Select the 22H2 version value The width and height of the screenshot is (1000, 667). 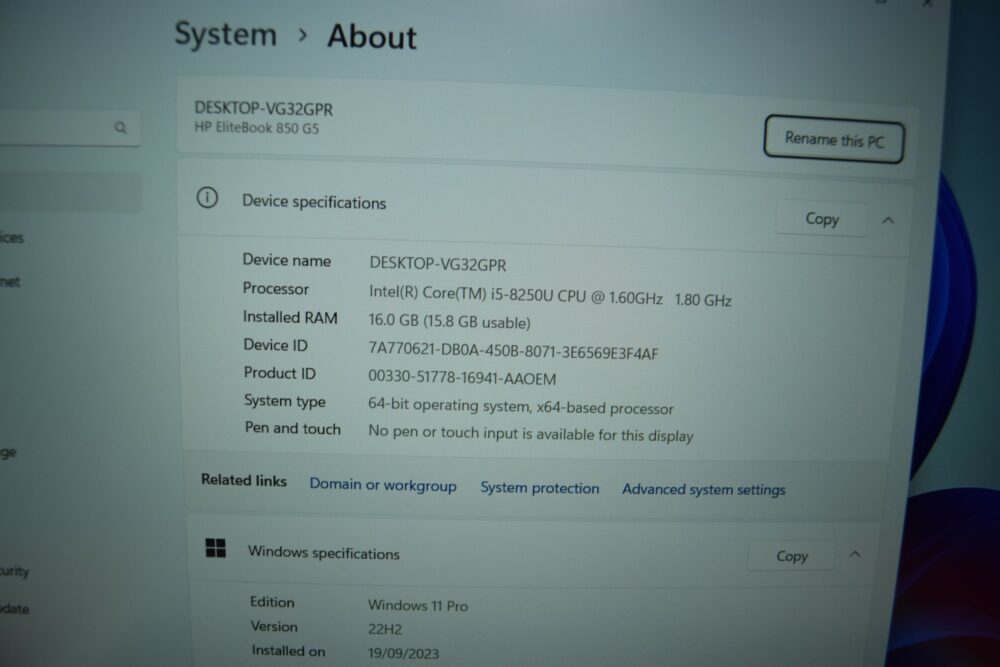(x=385, y=629)
